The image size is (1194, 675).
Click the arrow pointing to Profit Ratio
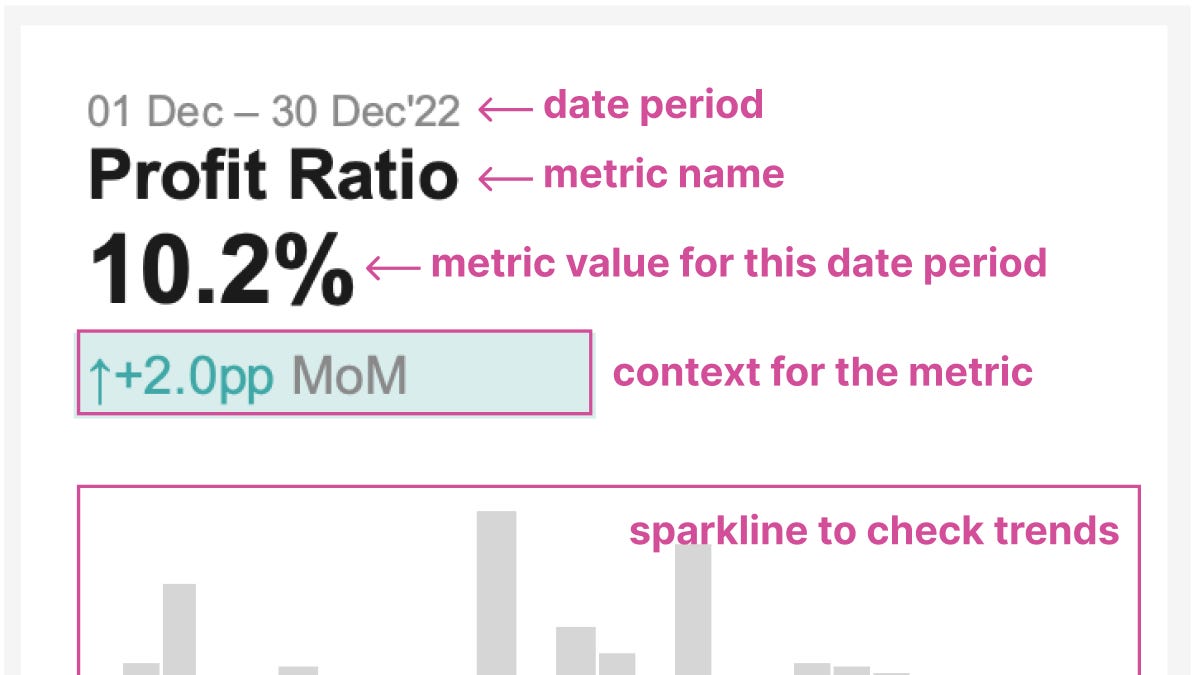point(506,179)
